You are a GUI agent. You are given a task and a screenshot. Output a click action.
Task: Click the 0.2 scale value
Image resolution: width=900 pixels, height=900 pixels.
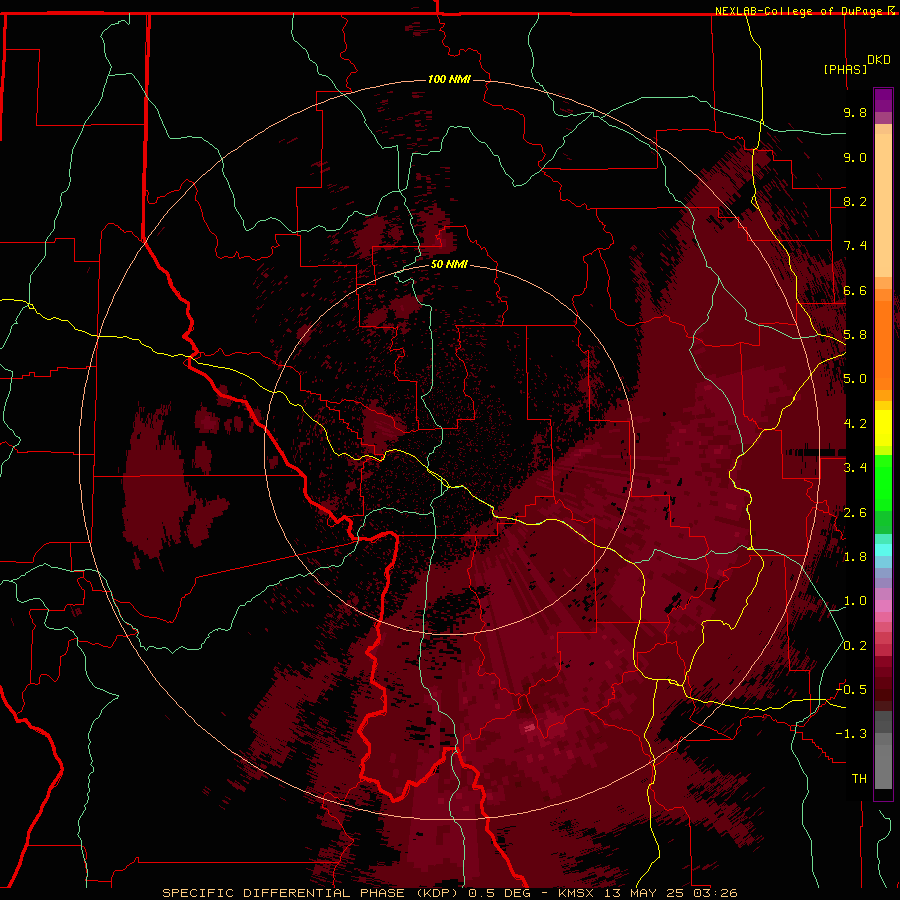coord(855,646)
